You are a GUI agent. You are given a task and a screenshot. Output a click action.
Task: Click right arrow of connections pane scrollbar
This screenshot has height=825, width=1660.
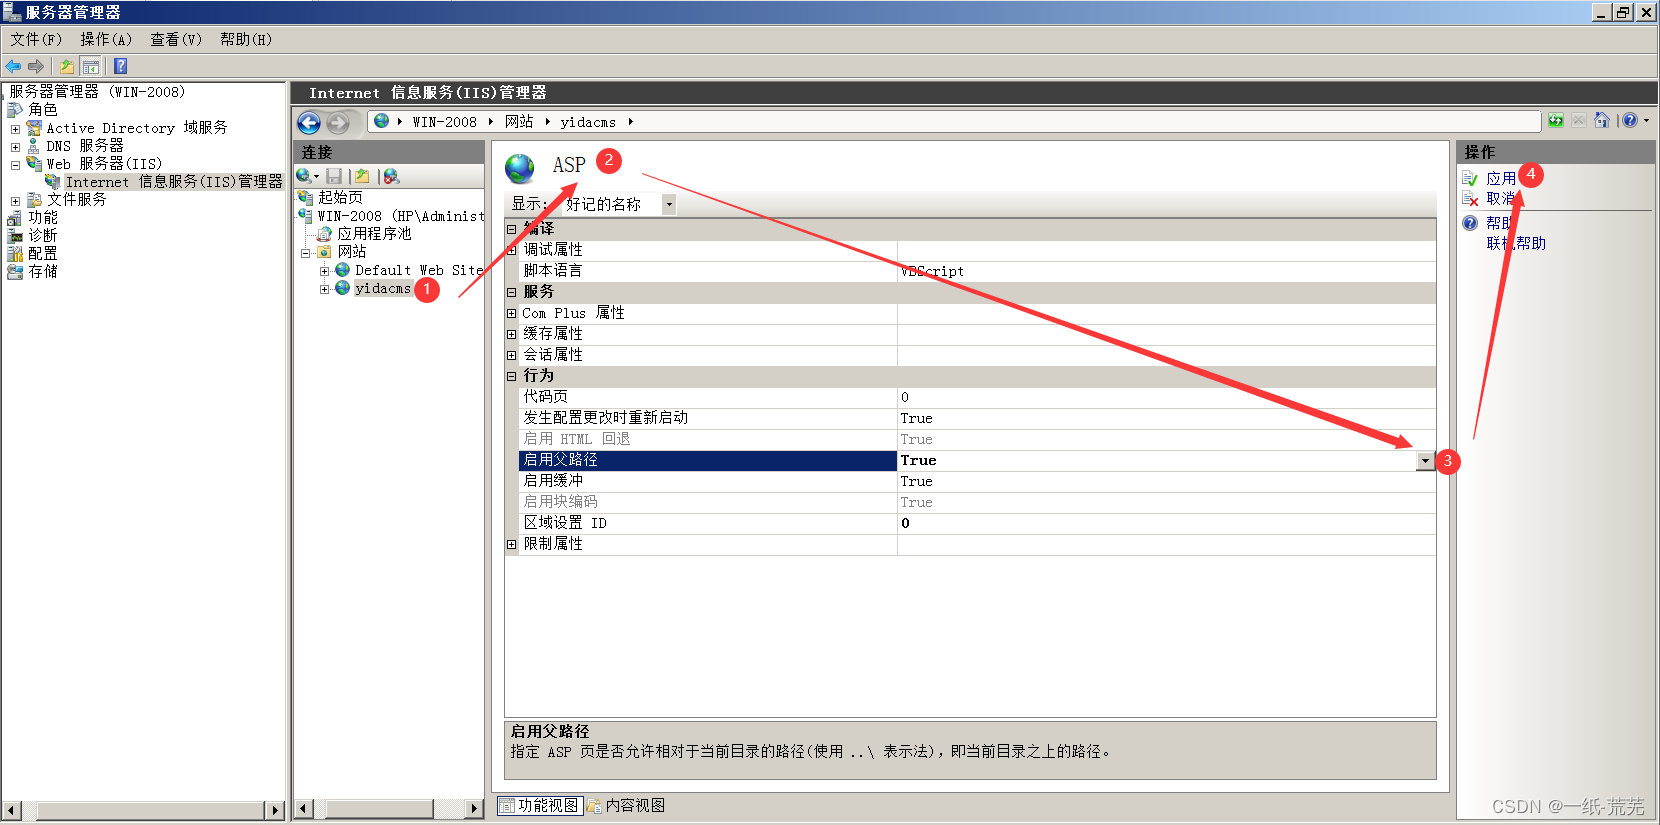pyautogui.click(x=475, y=808)
